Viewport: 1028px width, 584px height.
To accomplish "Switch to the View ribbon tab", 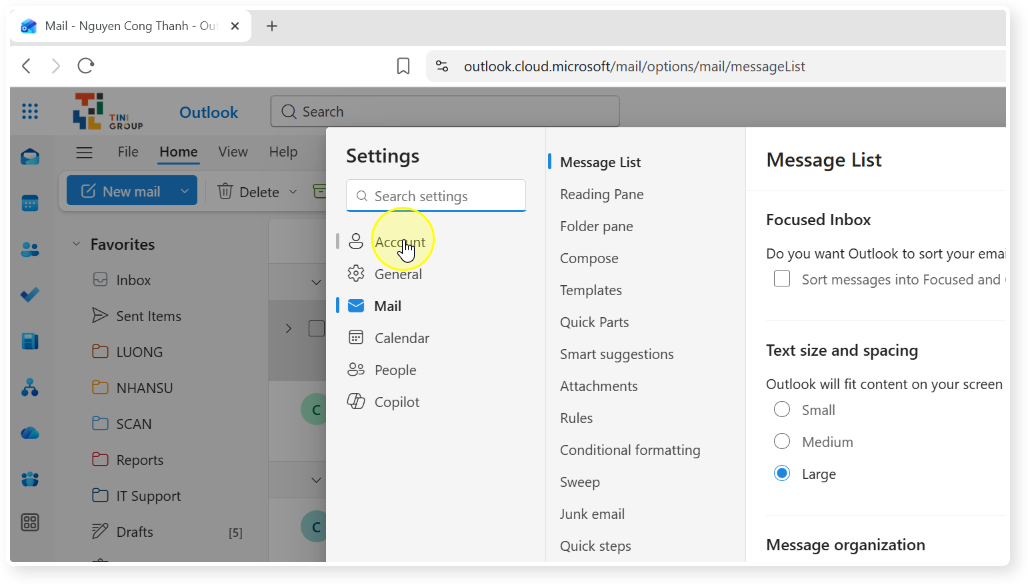I will (233, 152).
